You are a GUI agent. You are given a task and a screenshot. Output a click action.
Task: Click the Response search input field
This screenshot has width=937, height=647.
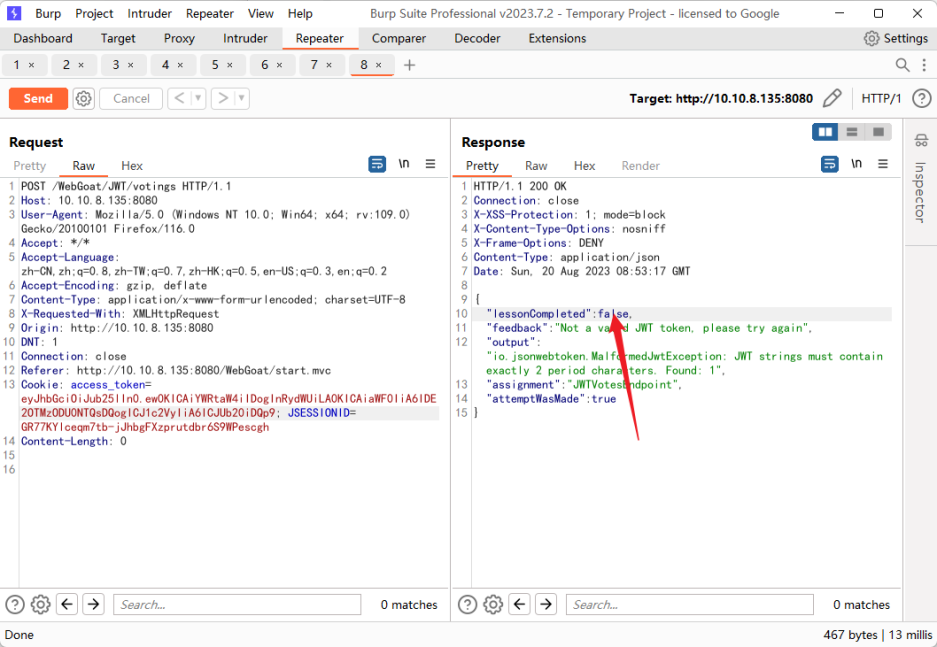click(x=690, y=605)
